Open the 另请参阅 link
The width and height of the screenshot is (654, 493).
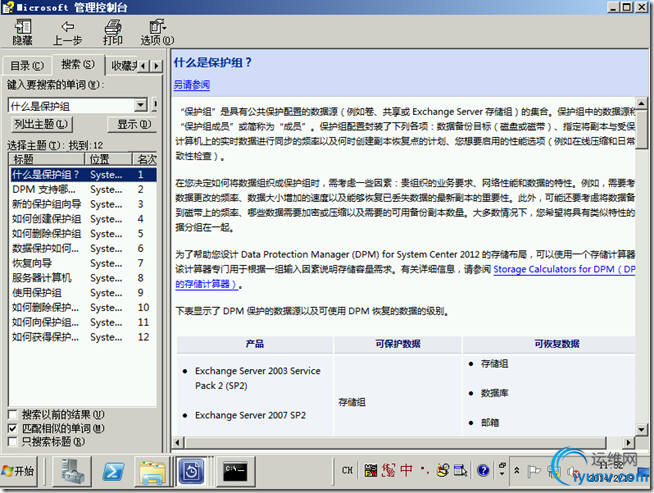(x=191, y=85)
